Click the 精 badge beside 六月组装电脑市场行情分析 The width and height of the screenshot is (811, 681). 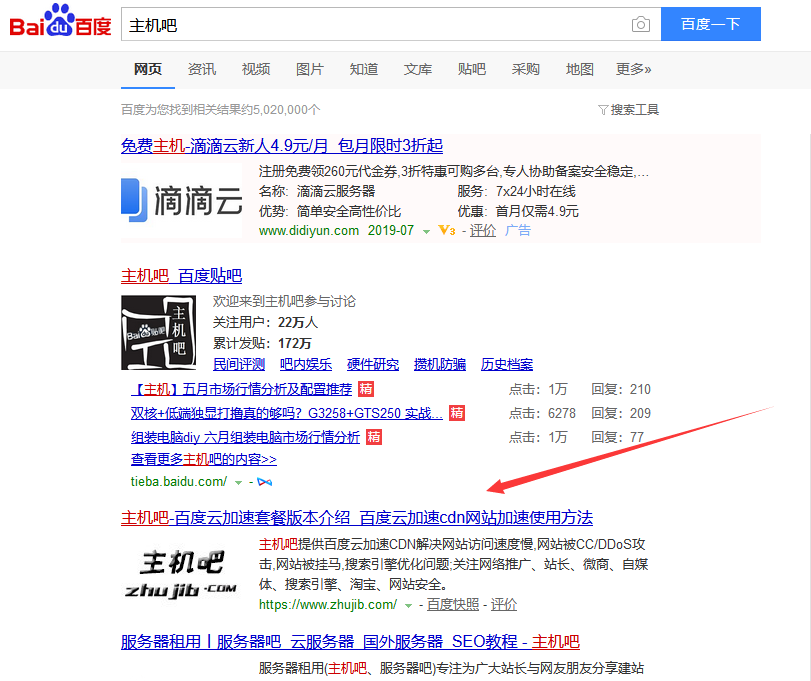(x=374, y=437)
